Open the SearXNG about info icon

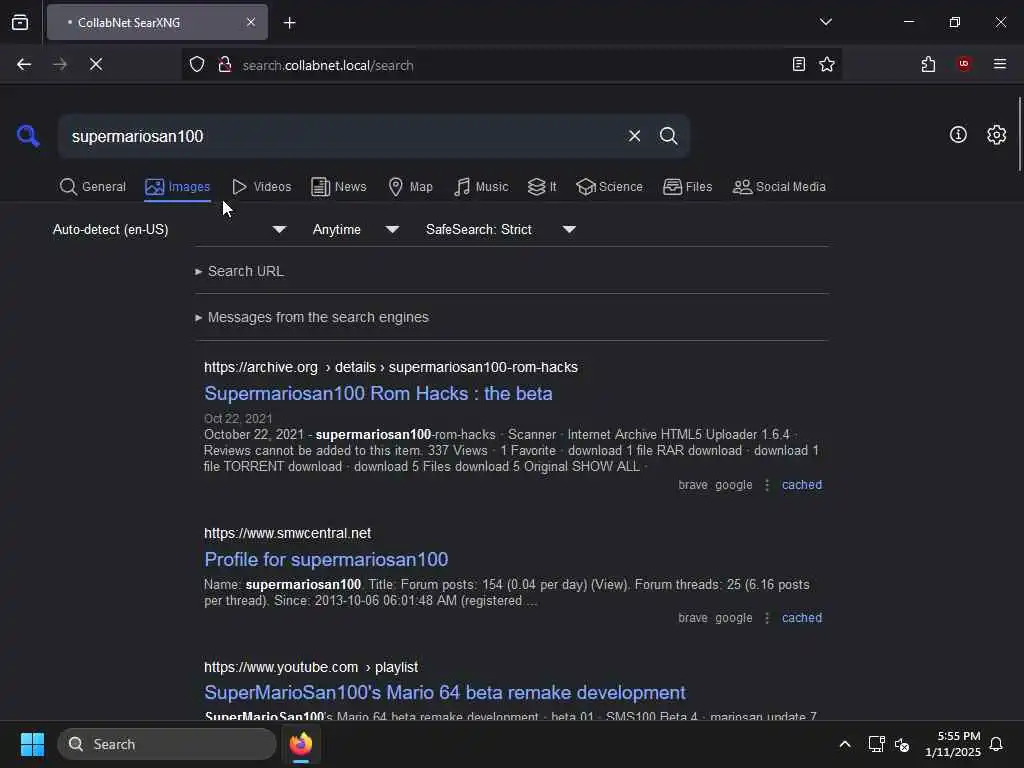(957, 135)
